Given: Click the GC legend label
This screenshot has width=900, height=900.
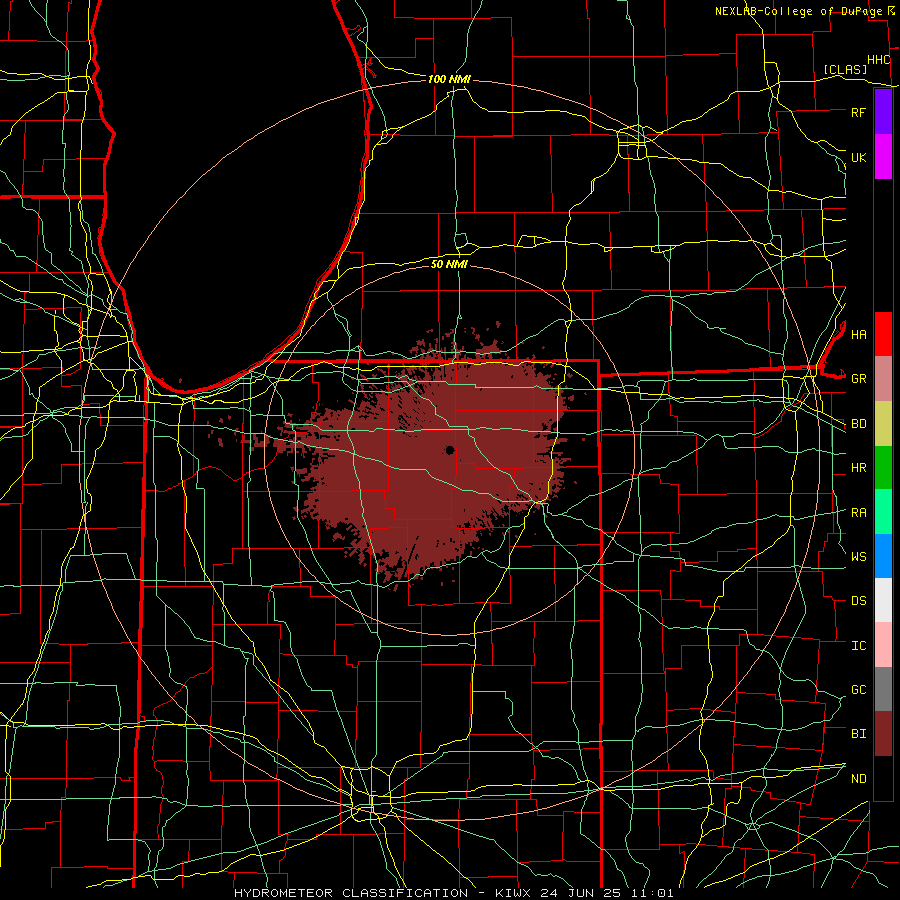Looking at the screenshot, I should (858, 689).
